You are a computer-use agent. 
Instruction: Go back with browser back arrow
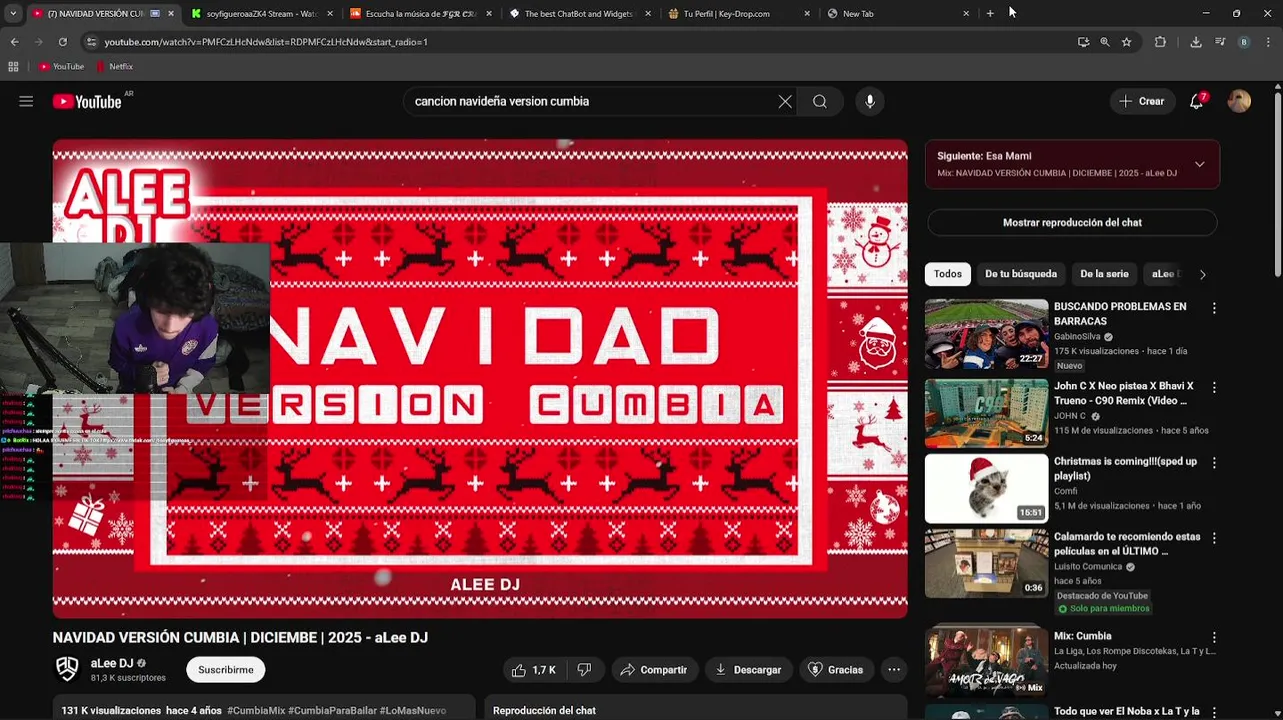[x=14, y=42]
